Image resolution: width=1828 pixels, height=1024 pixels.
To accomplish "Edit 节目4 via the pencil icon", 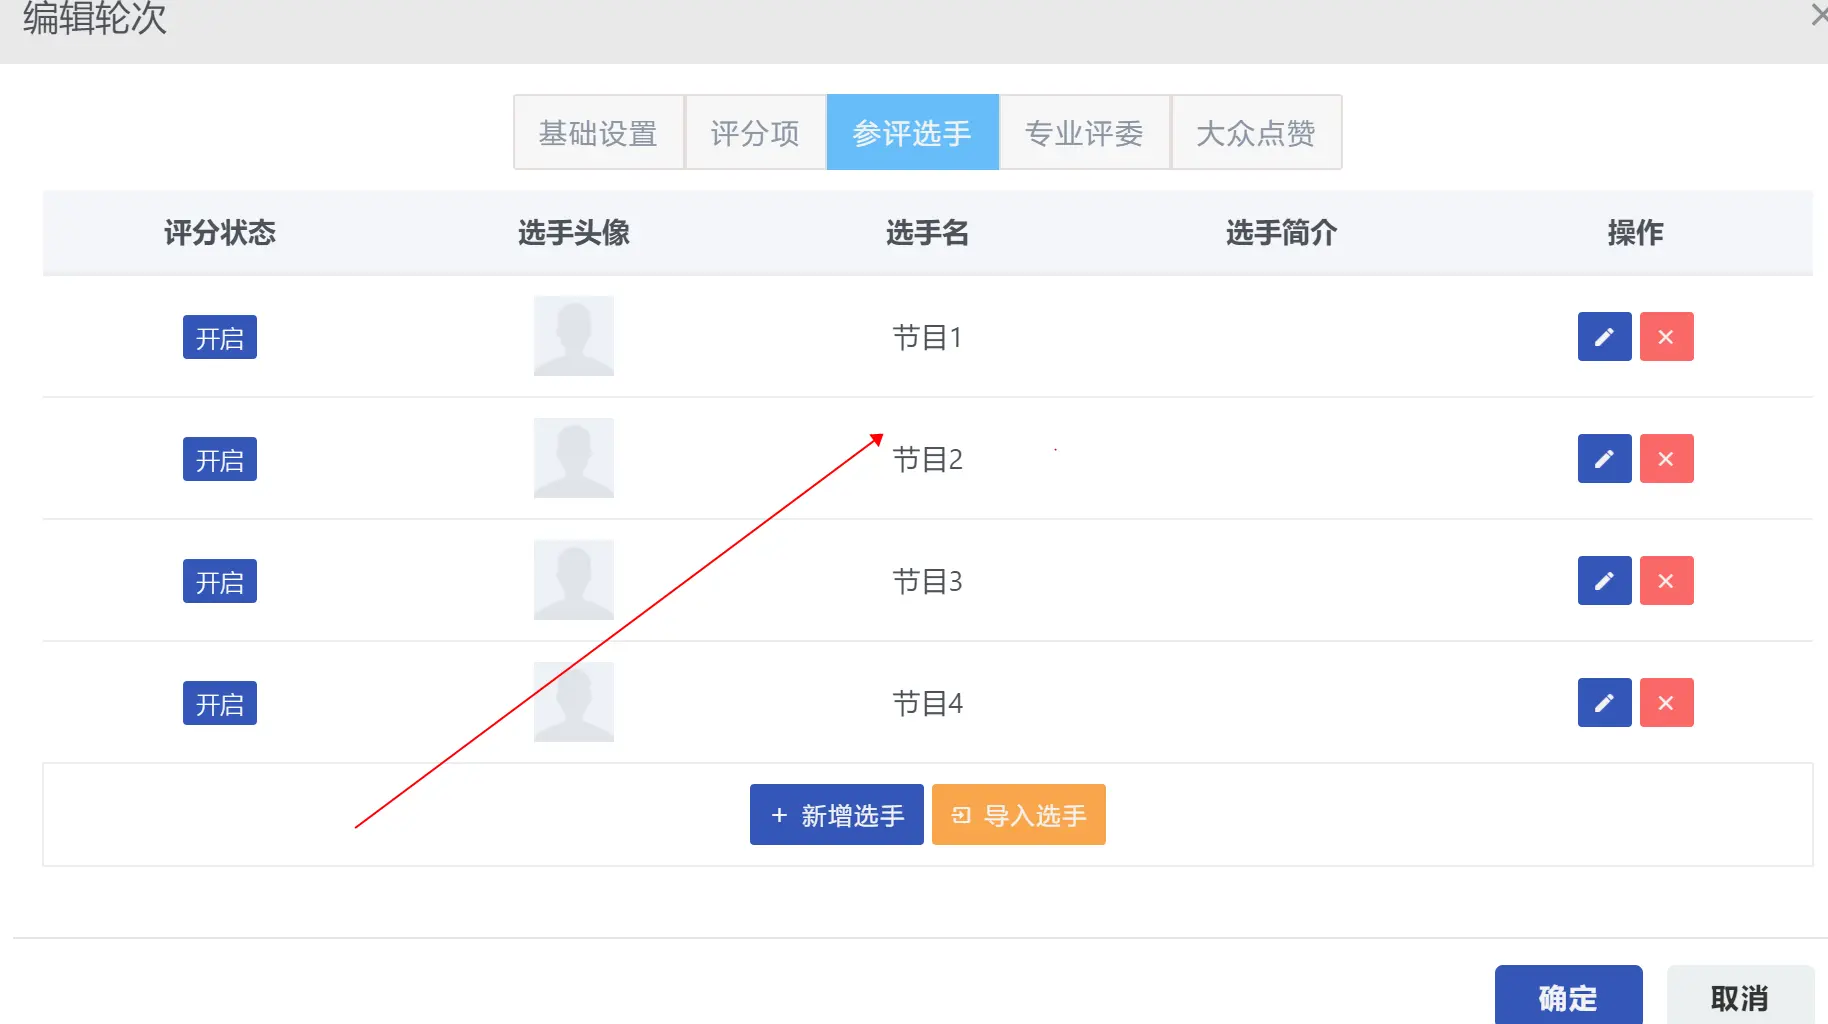I will point(1604,703).
